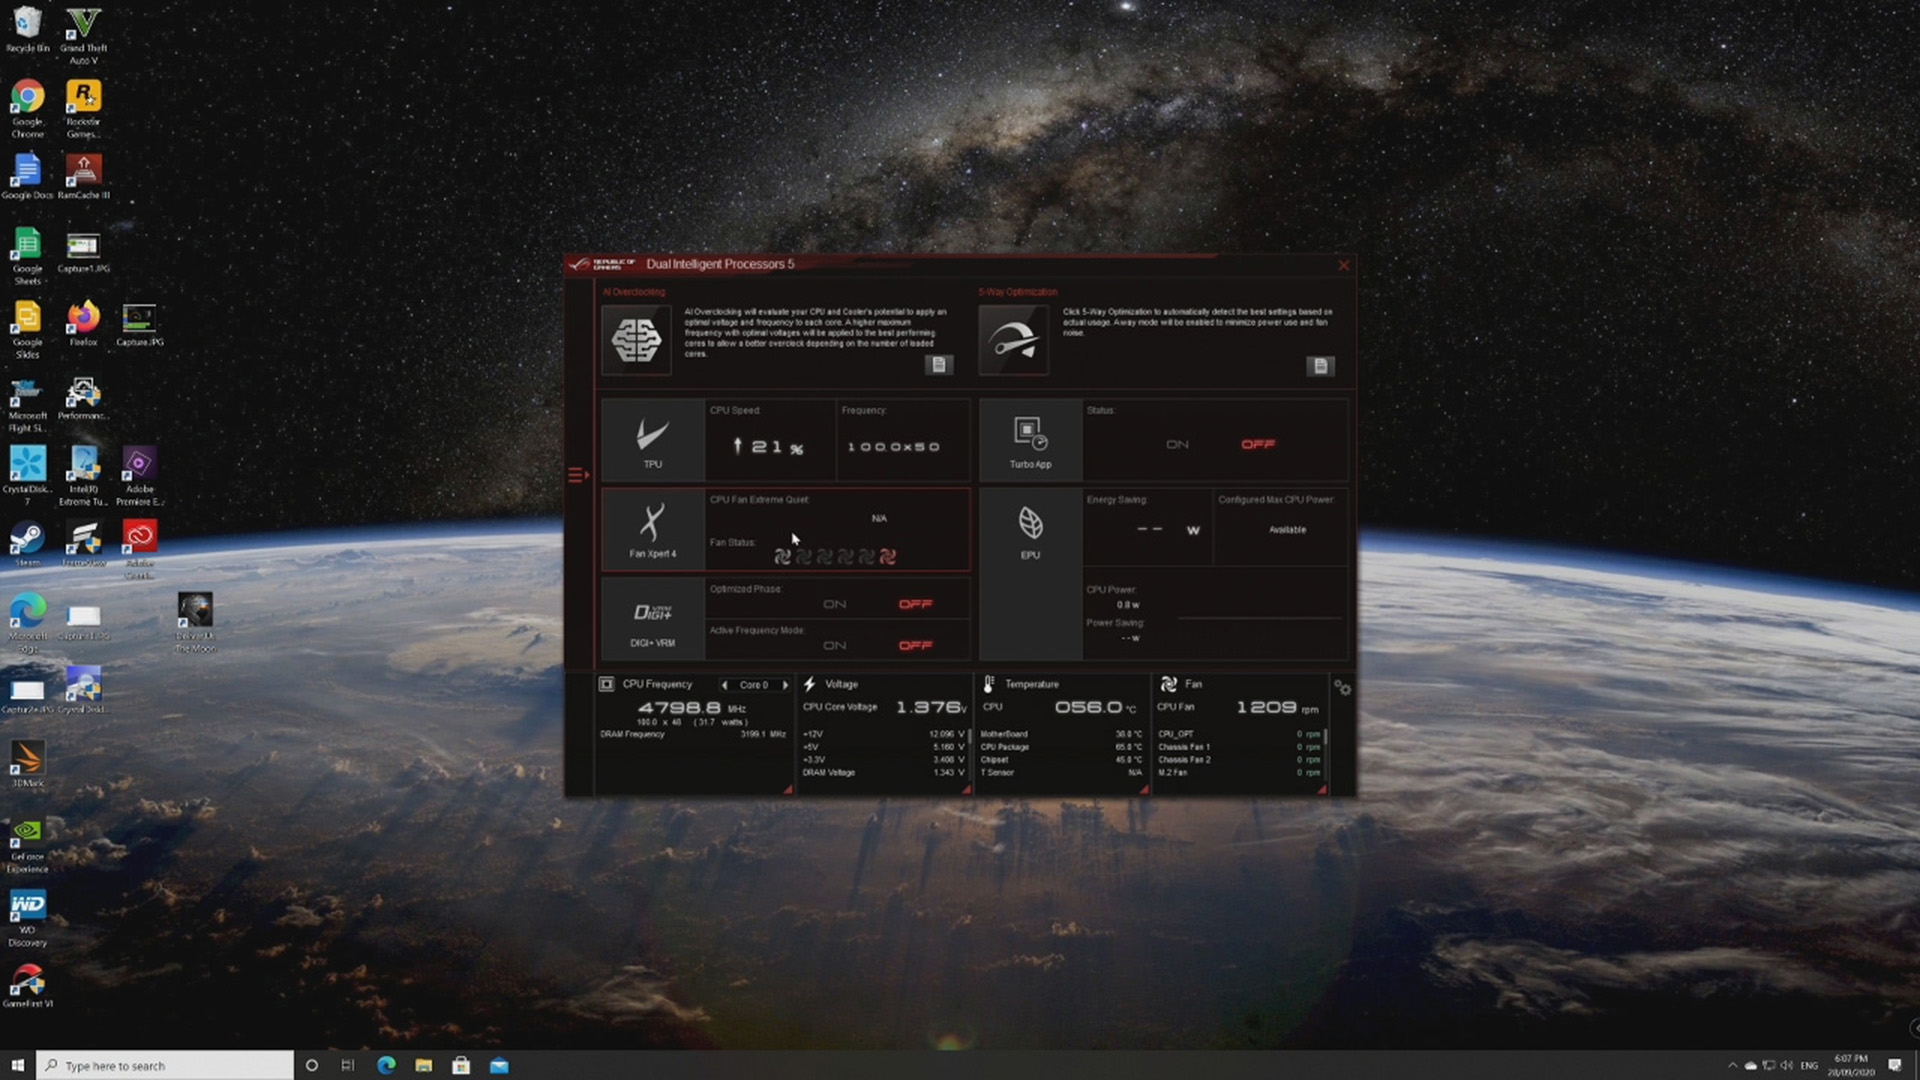This screenshot has height=1080, width=1920.
Task: Open the DIGI+ VRM tile
Action: coord(652,619)
